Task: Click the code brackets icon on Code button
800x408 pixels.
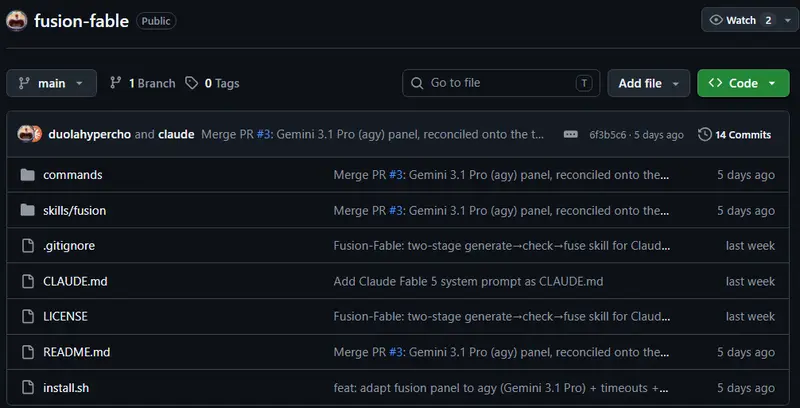Action: (x=715, y=83)
